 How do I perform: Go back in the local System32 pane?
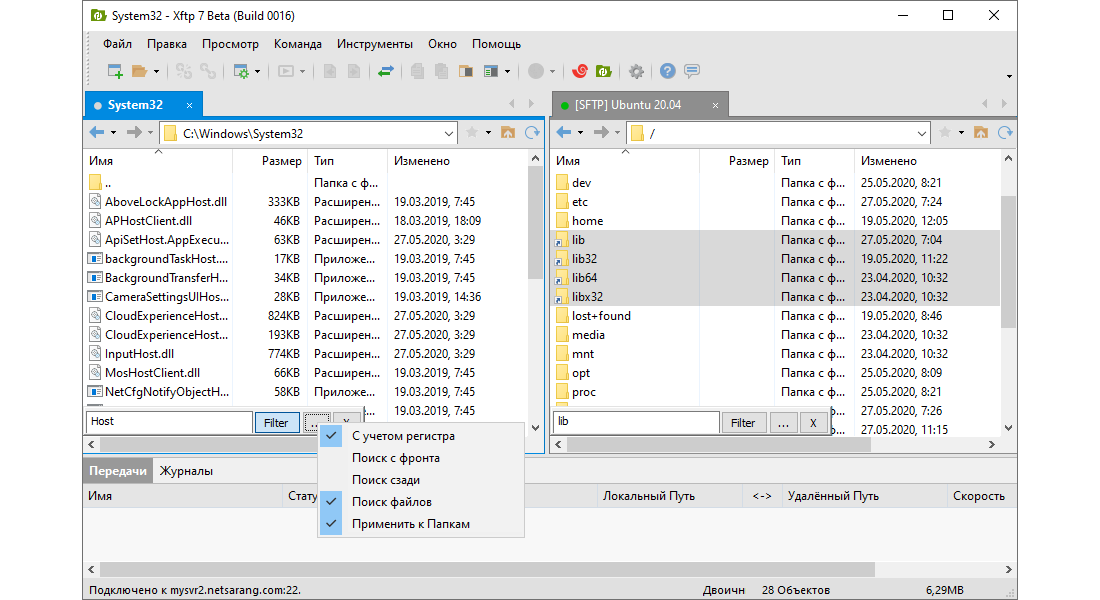pyautogui.click(x=97, y=133)
